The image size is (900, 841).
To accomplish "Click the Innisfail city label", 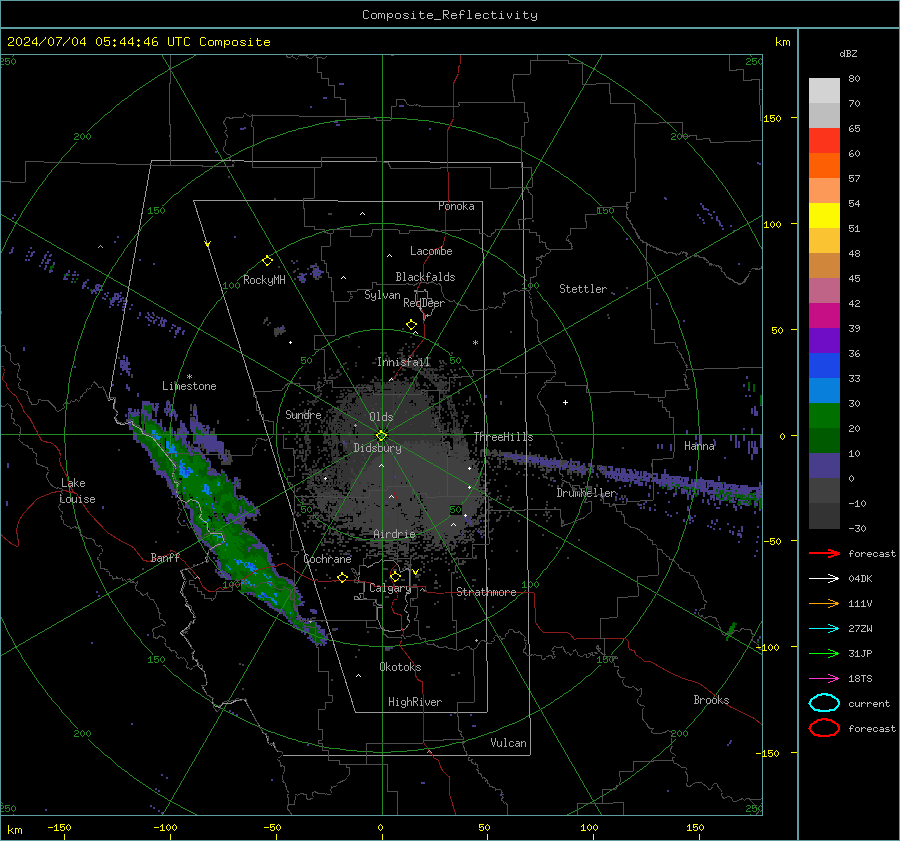I will tap(403, 362).
